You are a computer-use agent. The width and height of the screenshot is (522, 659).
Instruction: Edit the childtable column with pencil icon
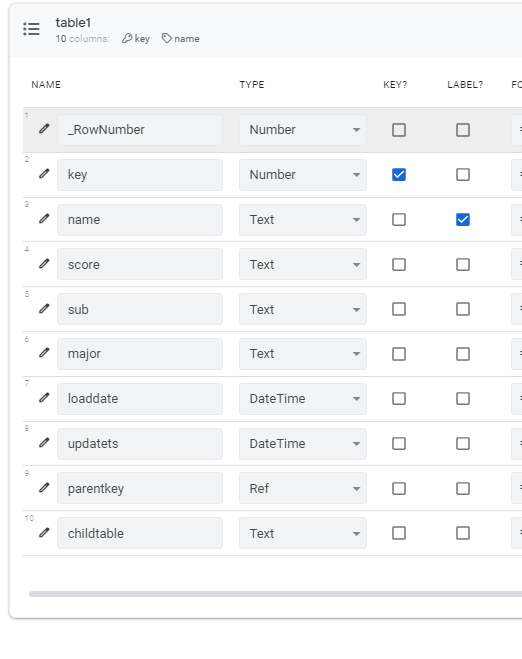(x=44, y=532)
